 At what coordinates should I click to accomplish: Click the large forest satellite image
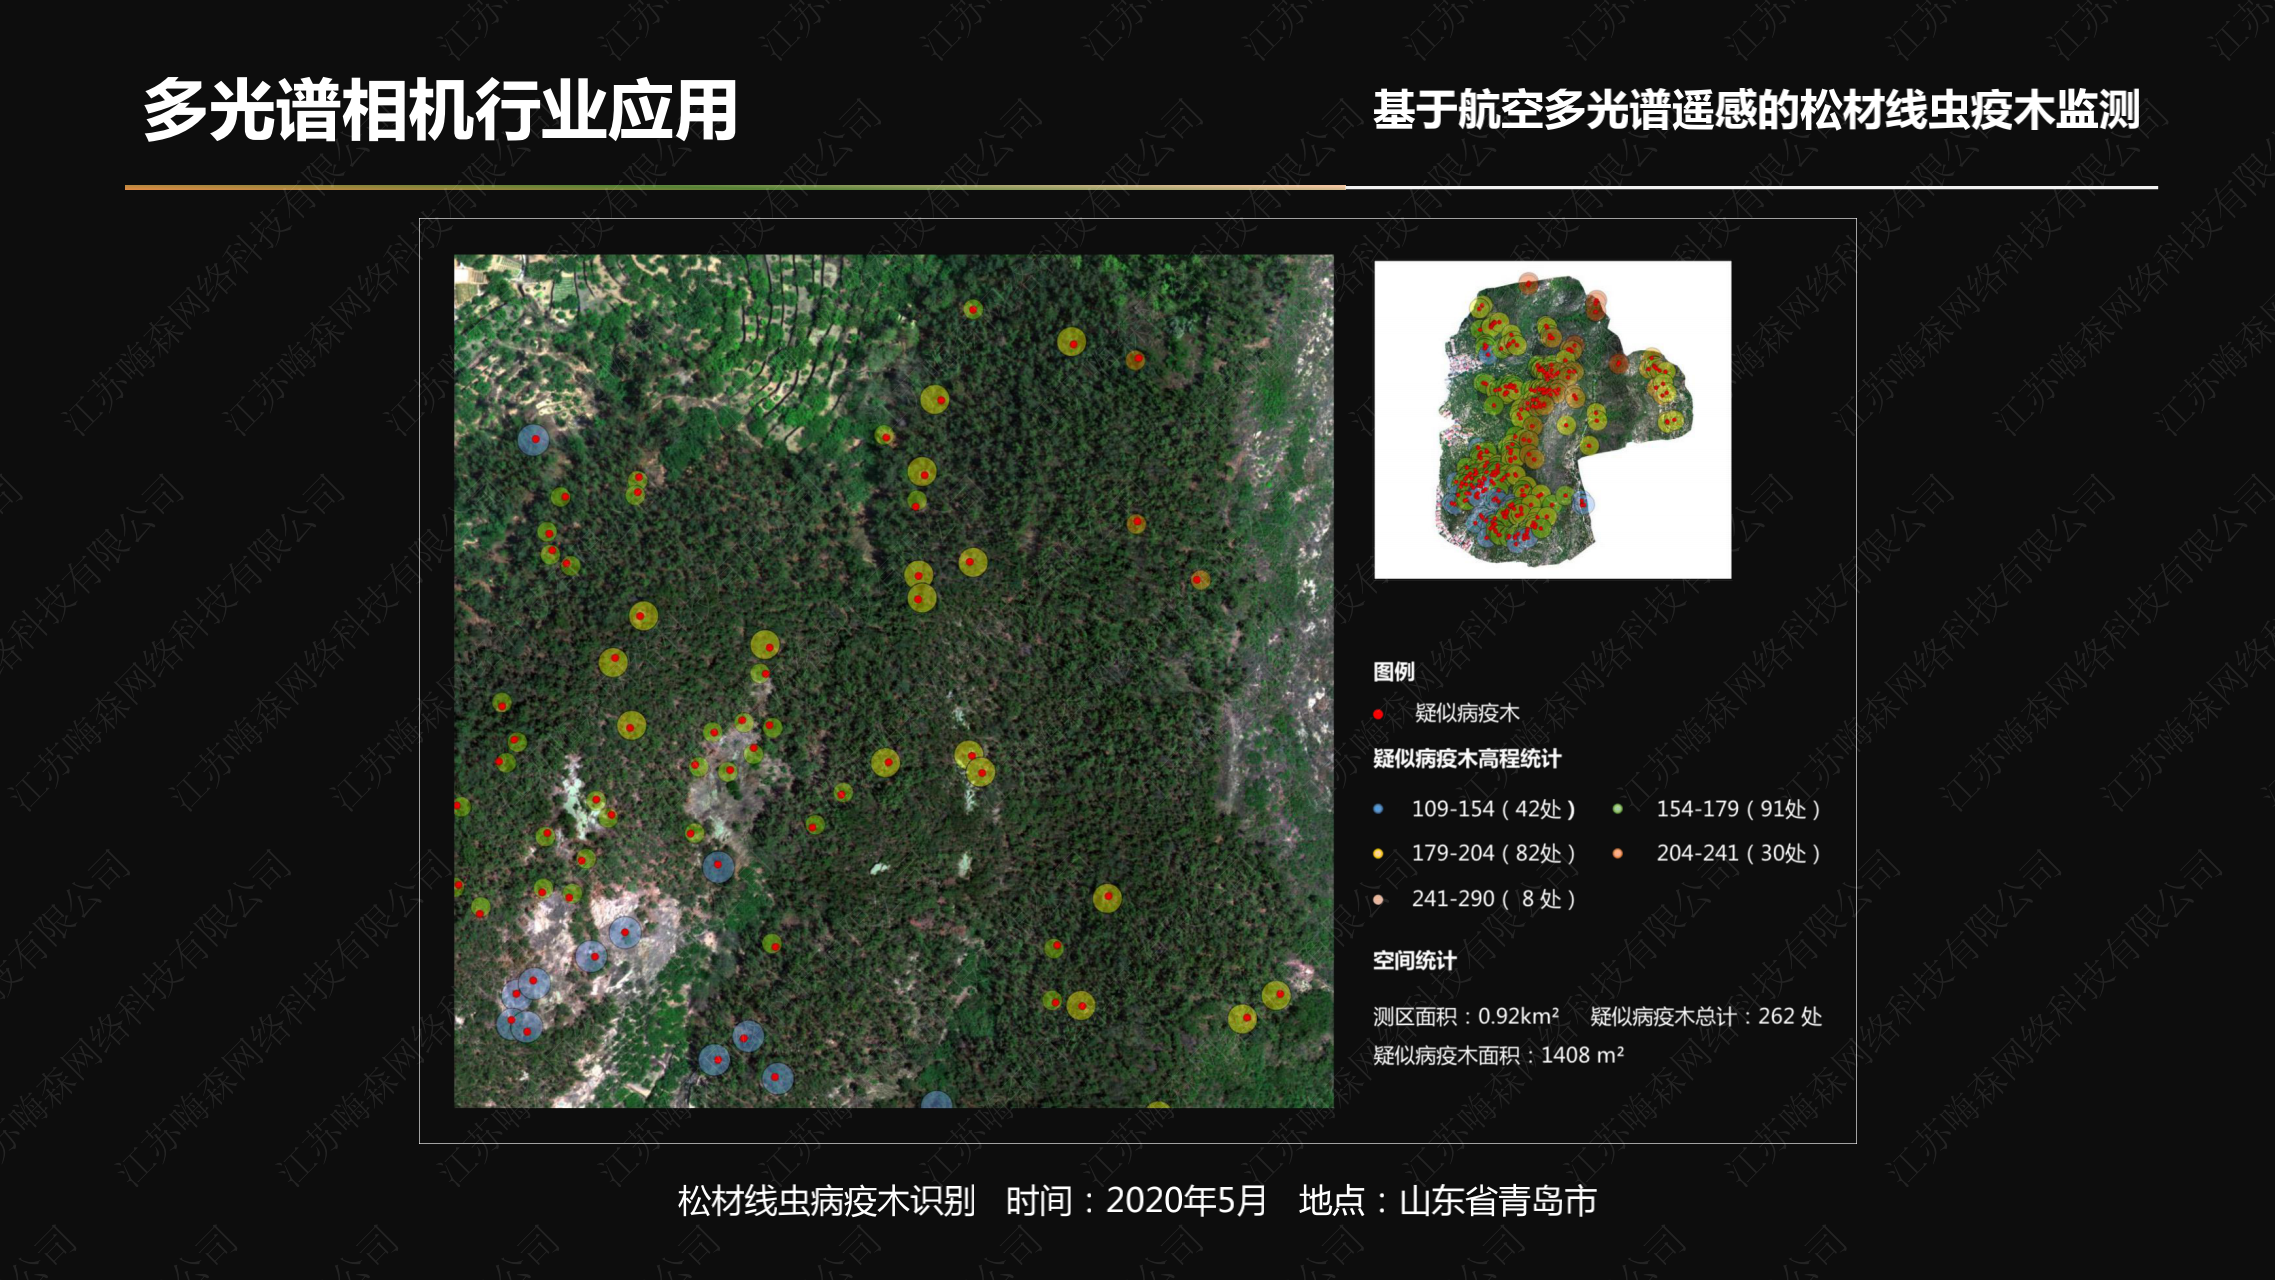893,681
